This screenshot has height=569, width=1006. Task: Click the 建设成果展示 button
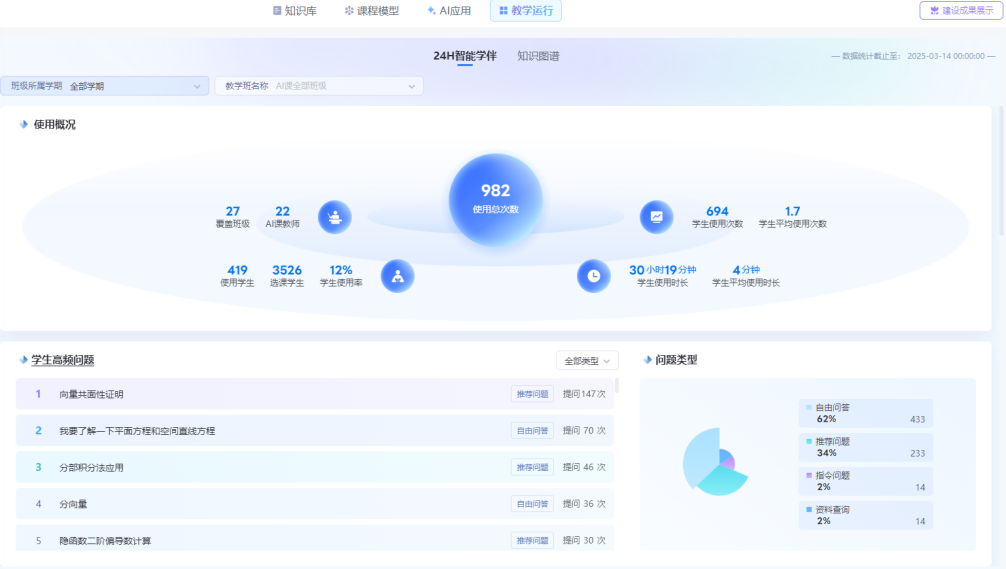point(960,10)
